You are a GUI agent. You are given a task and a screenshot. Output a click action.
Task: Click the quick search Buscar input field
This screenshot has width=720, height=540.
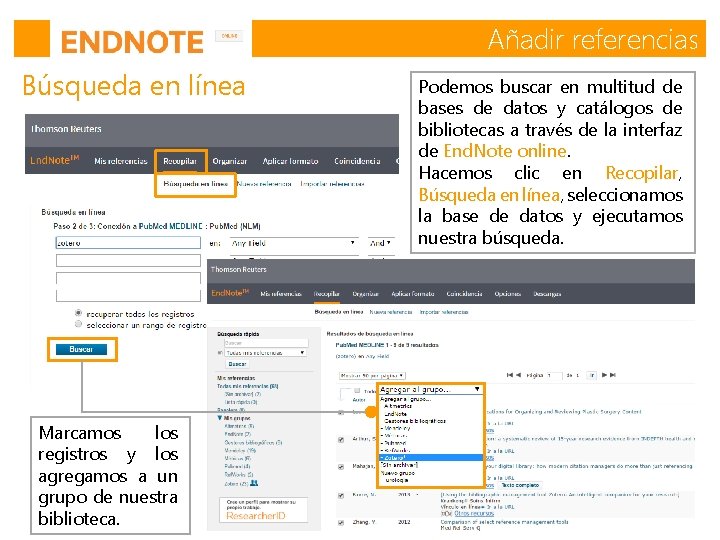(x=266, y=343)
